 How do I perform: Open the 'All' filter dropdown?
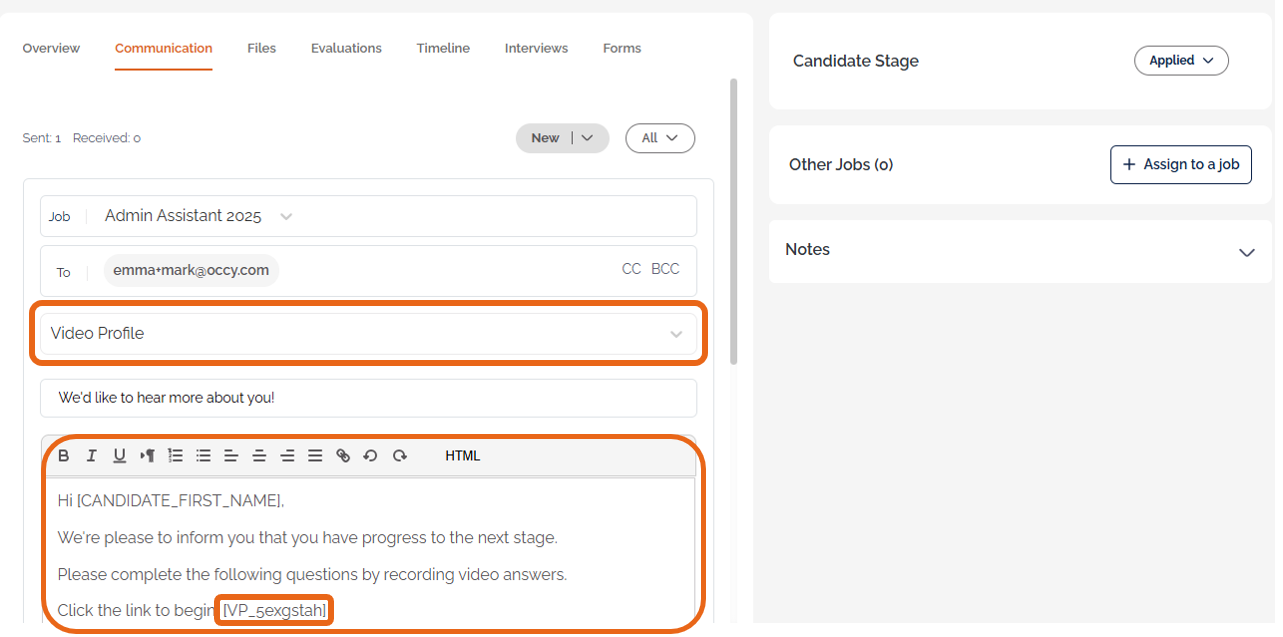pos(659,138)
